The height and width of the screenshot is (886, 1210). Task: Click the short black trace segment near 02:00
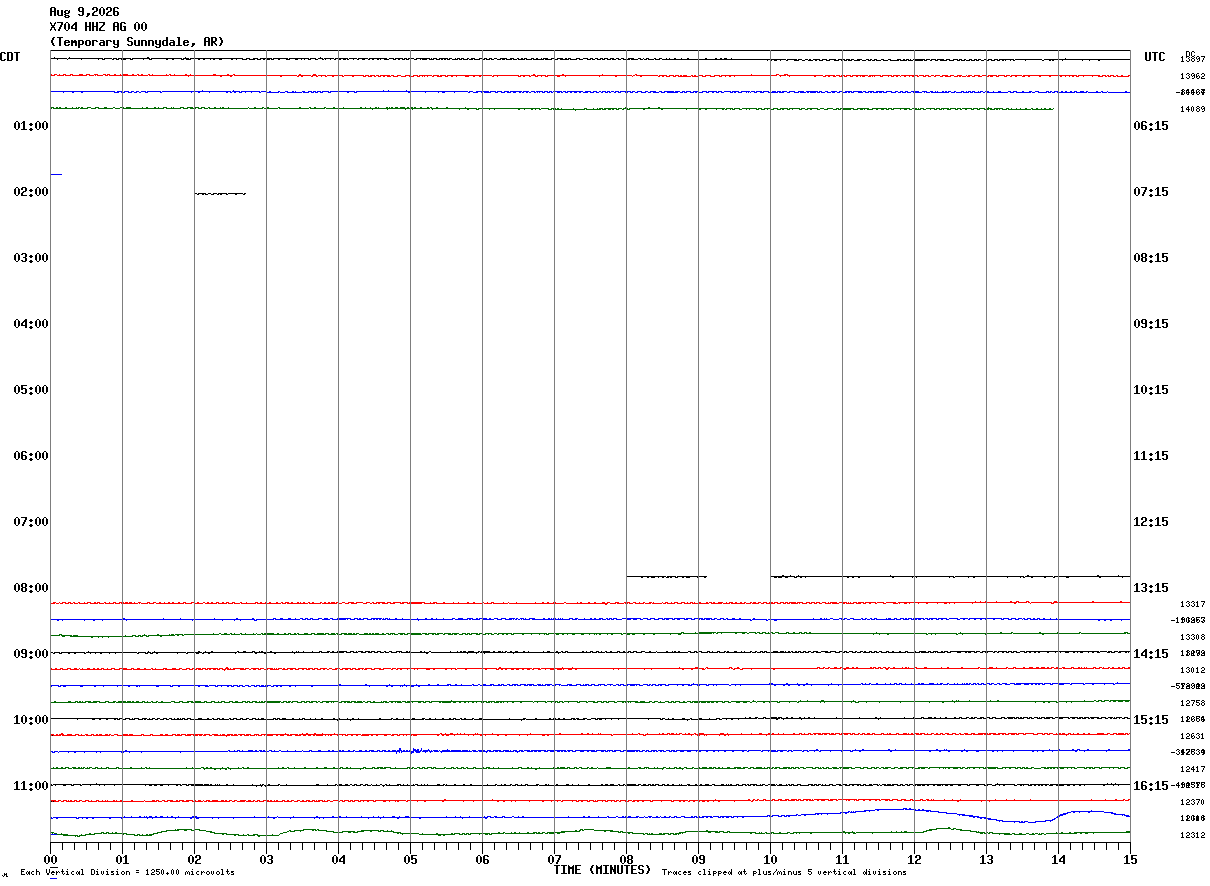pyautogui.click(x=220, y=193)
